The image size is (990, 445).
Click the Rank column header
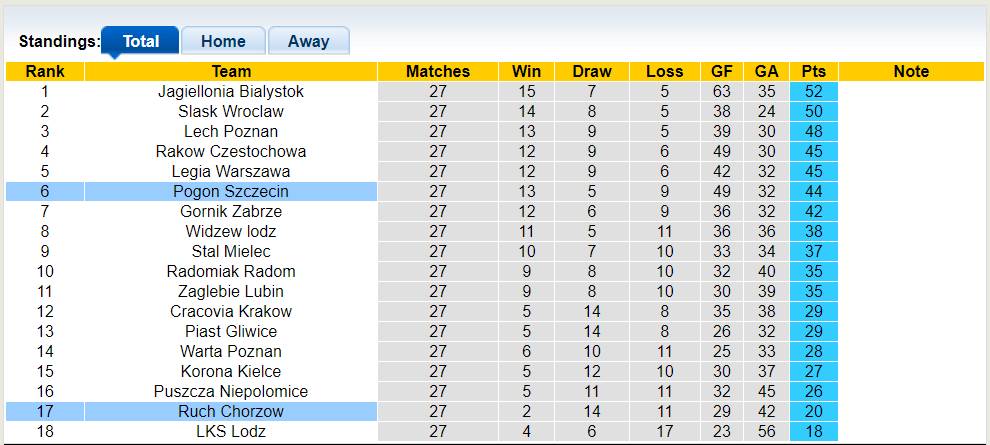point(45,71)
